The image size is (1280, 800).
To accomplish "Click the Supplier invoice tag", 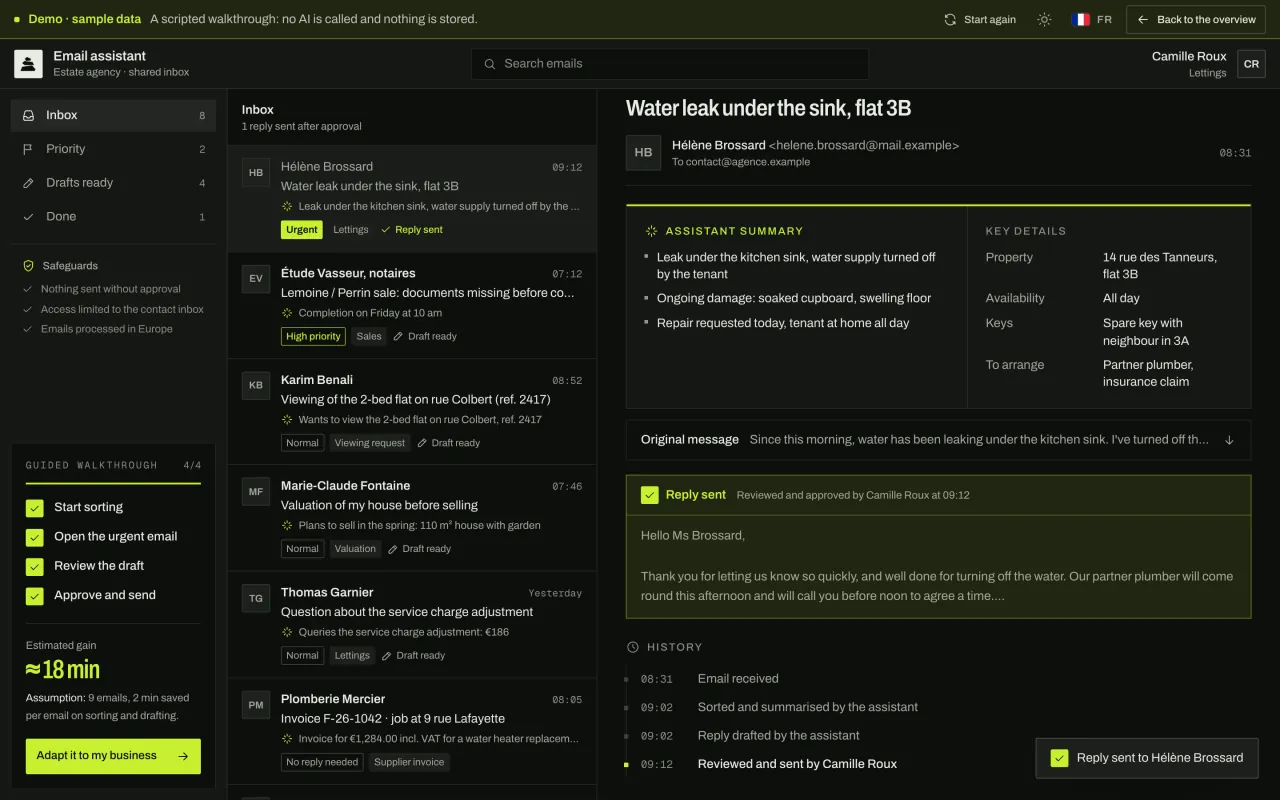I will click(409, 762).
